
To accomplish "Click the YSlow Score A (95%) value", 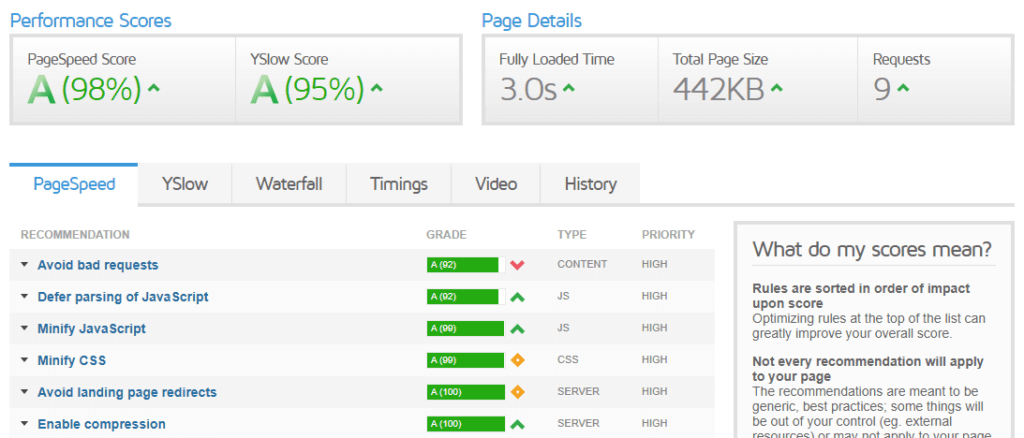I will click(308, 89).
